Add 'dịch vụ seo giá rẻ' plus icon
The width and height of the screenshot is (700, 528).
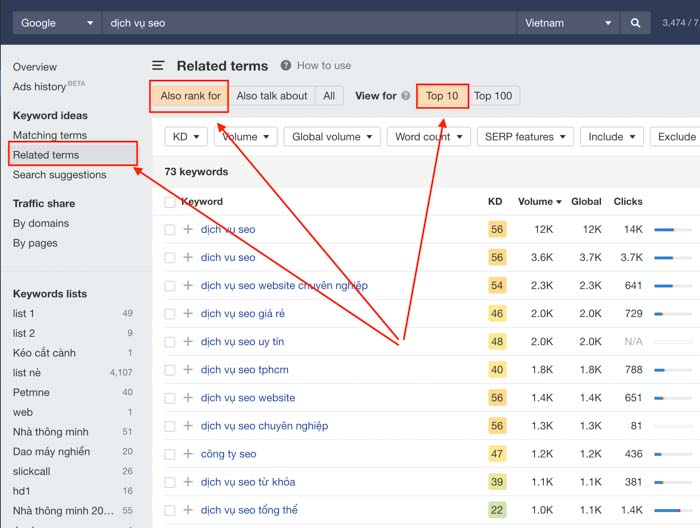click(188, 314)
